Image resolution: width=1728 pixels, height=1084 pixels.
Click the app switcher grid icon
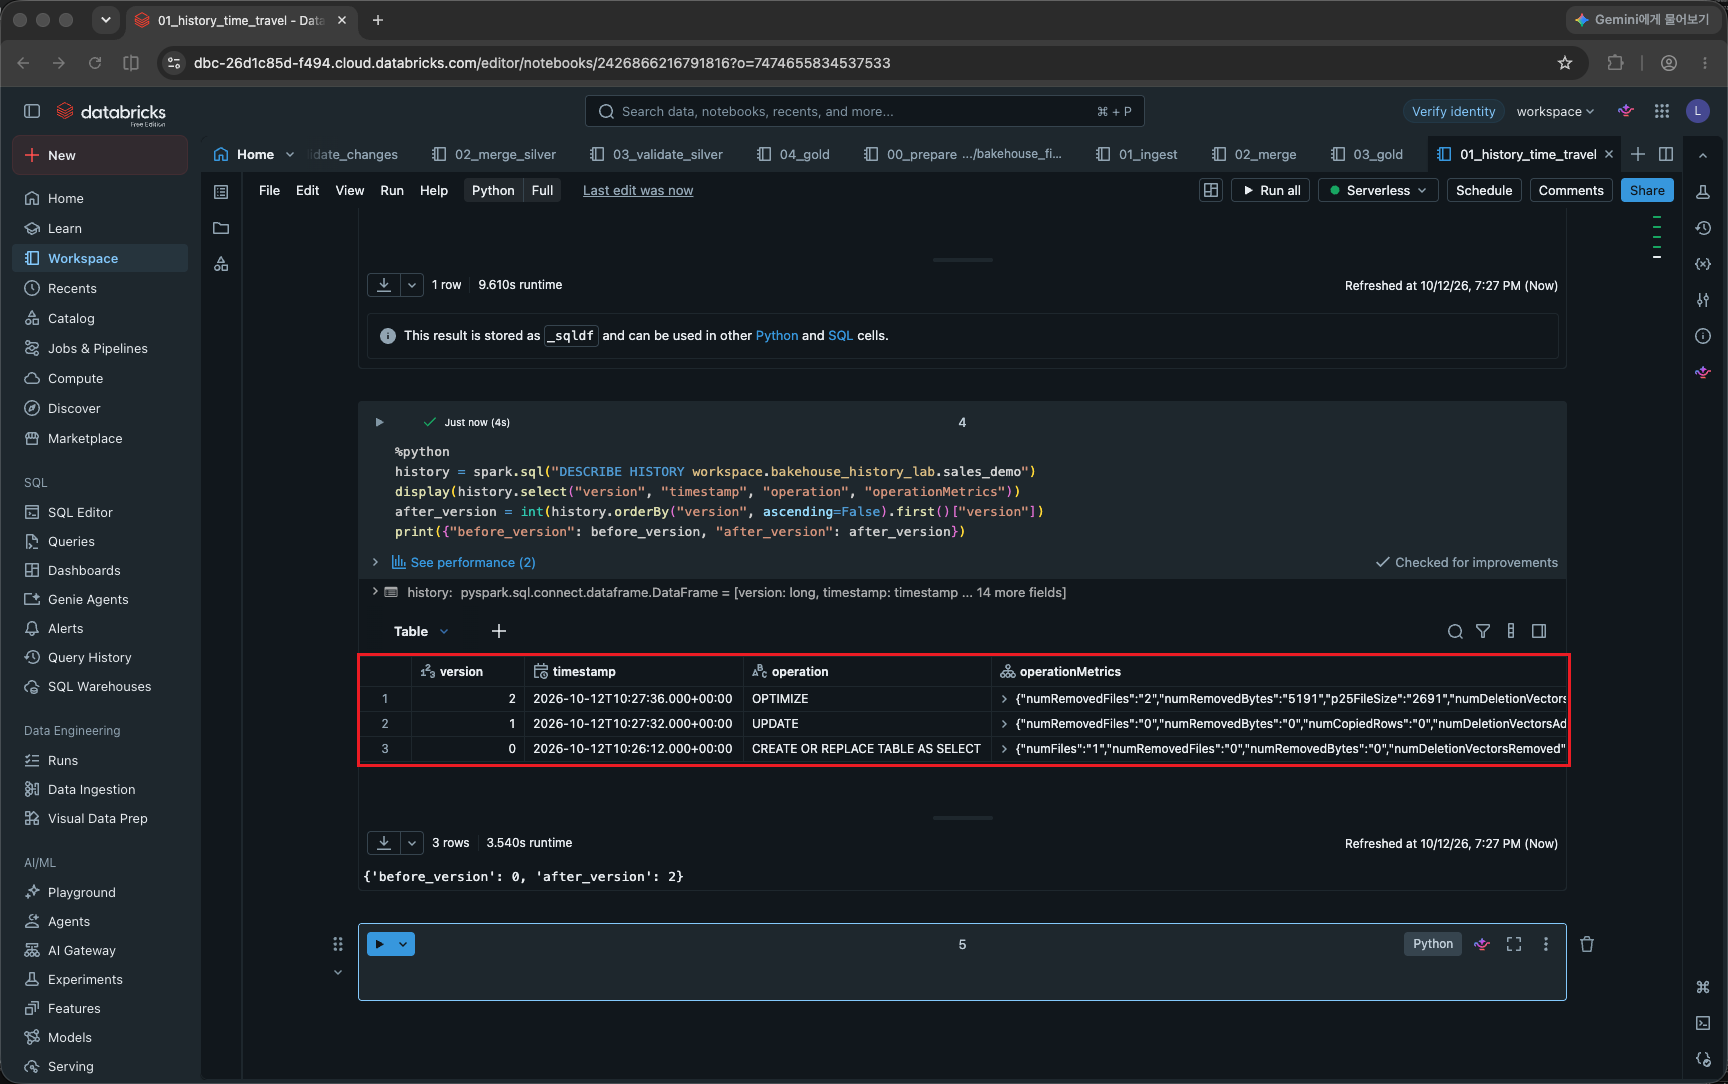pos(1662,111)
